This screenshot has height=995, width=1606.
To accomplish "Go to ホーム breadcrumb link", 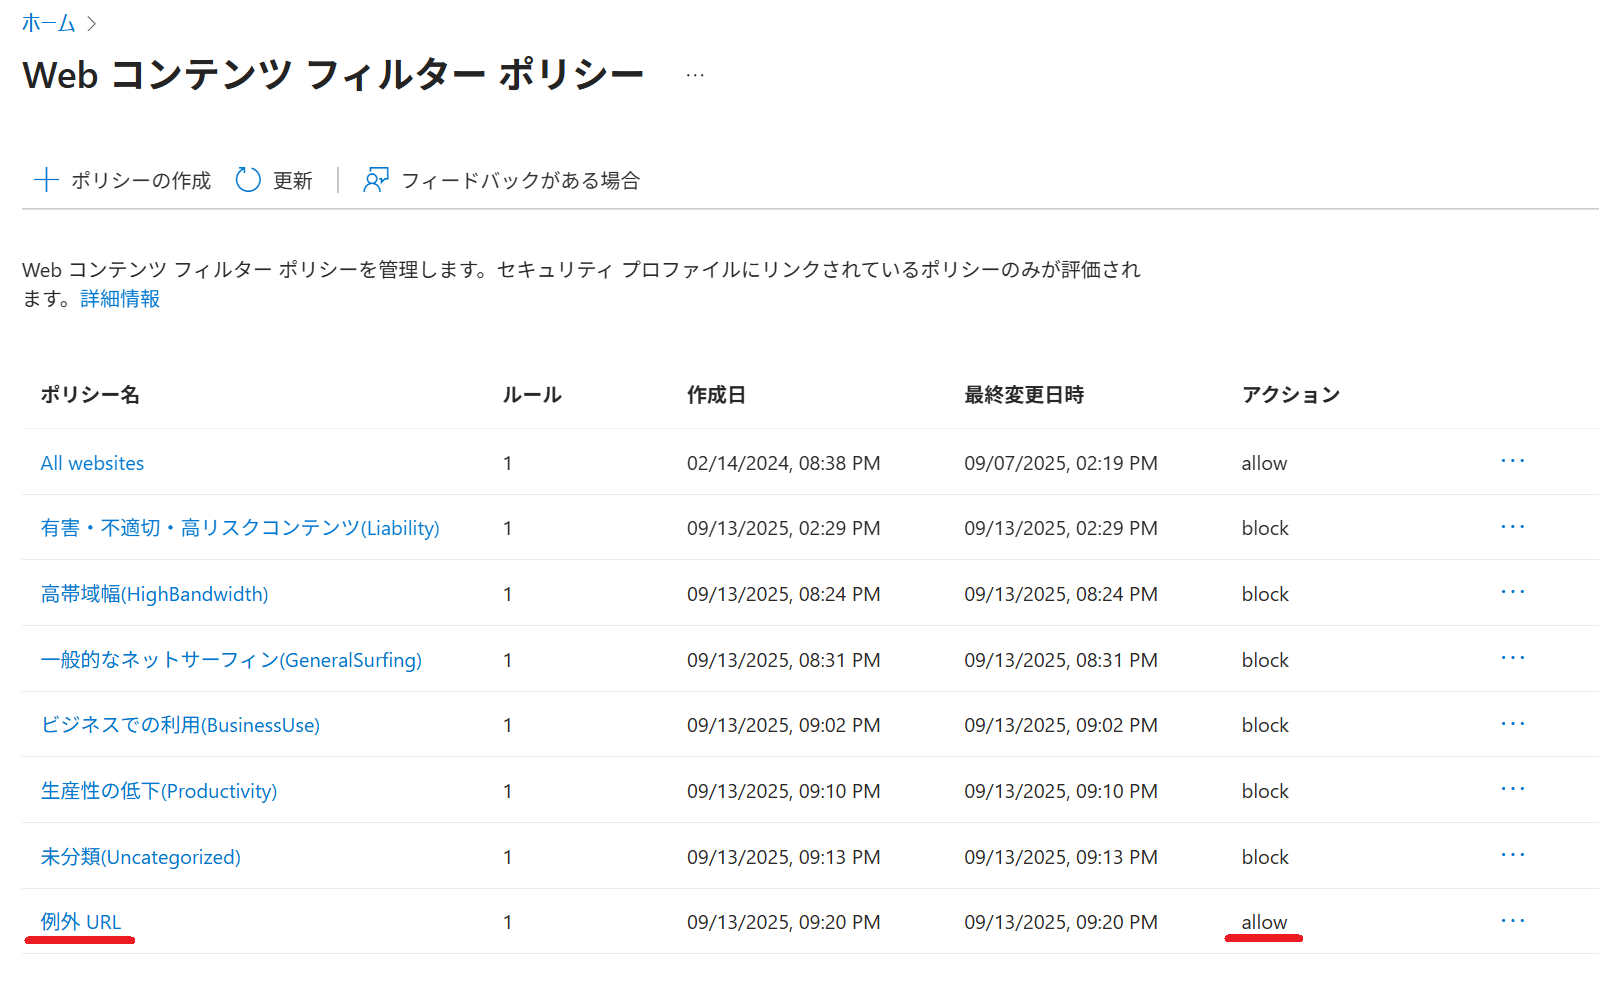I will (49, 23).
